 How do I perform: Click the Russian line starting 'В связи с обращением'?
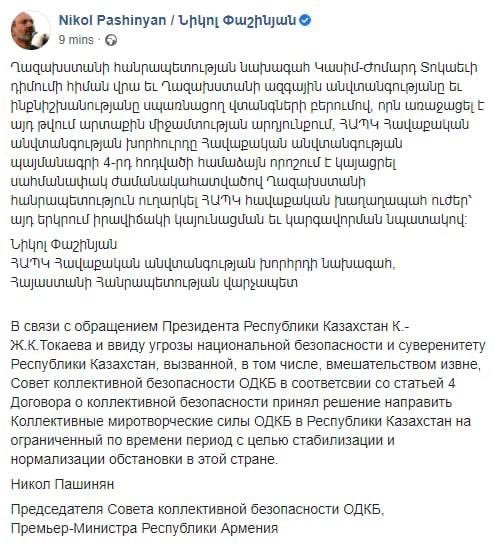pyautogui.click(x=209, y=327)
